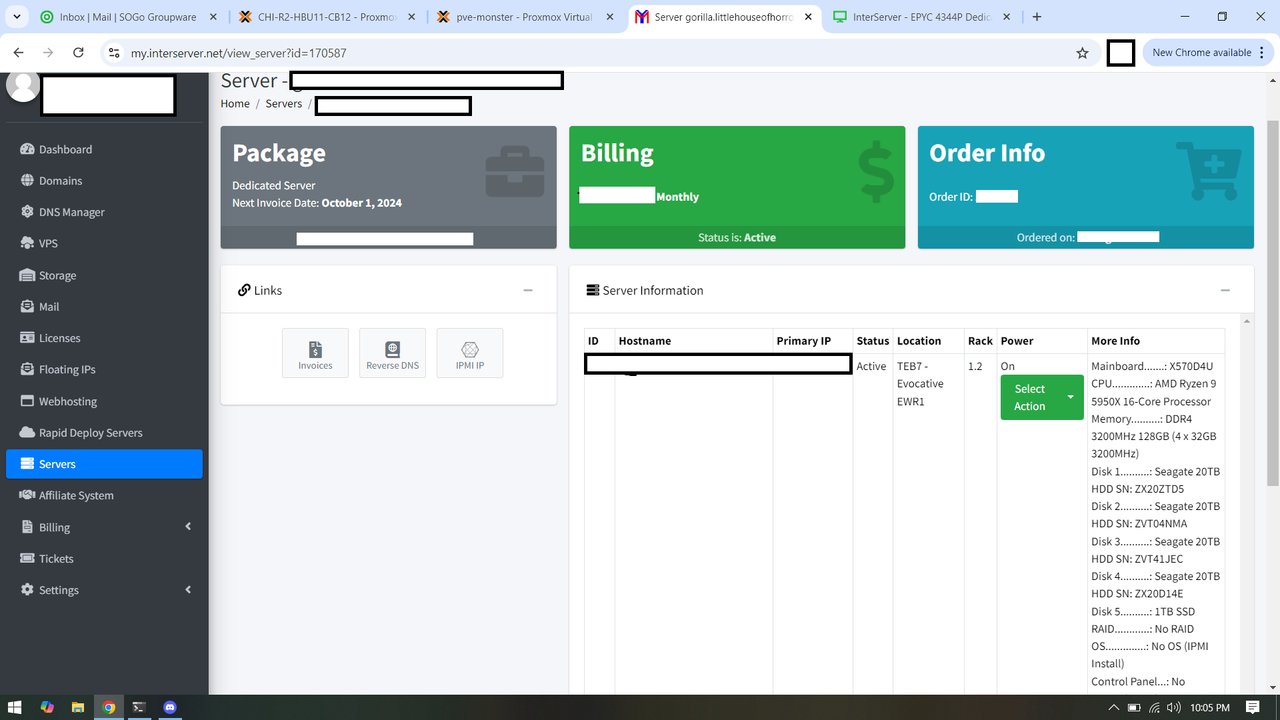This screenshot has height=720, width=1280.
Task: Click the Webhosting icon
Action: pos(27,401)
